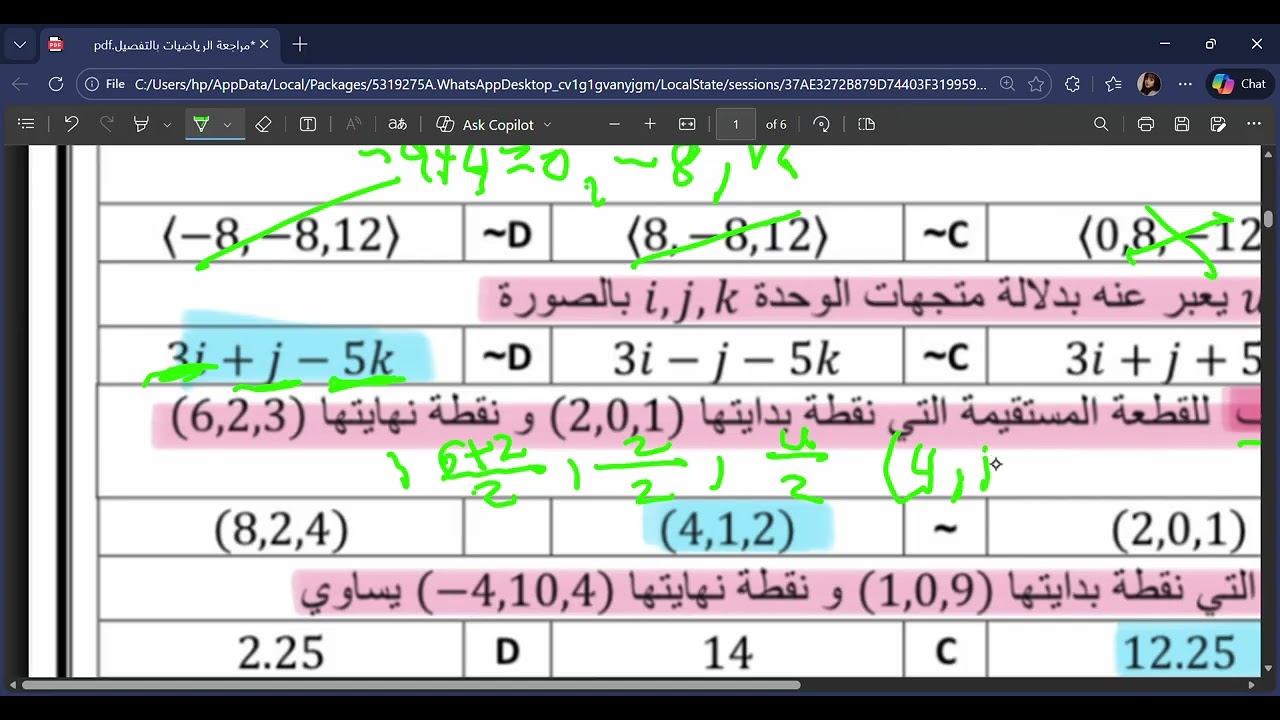The width and height of the screenshot is (1280, 720).
Task: Click the horizontal scrollbar at the bottom
Action: click(x=411, y=685)
